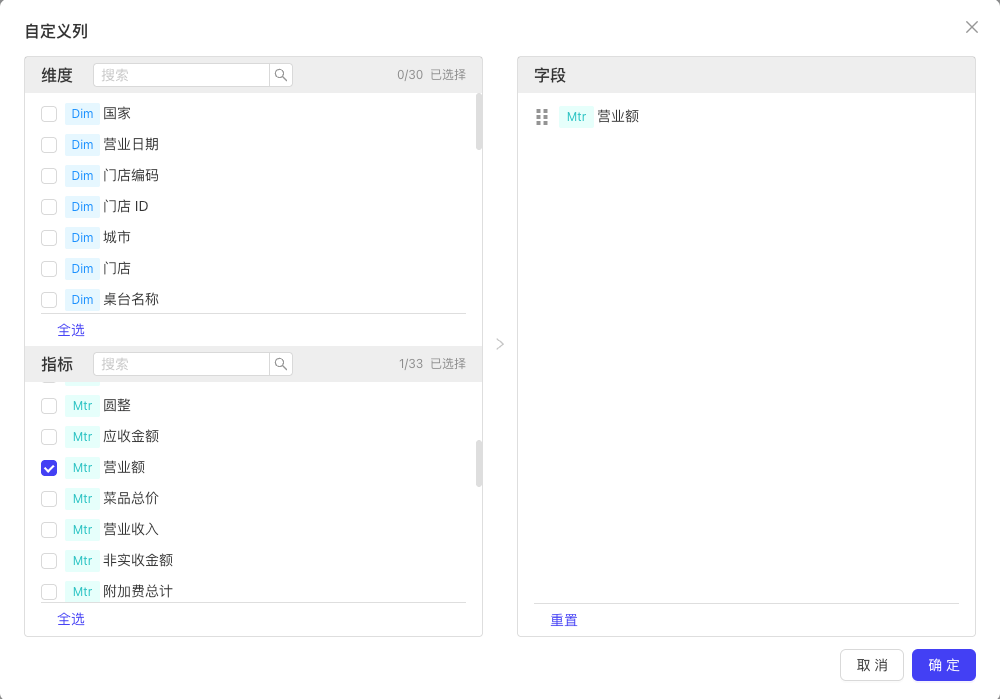This screenshot has height=699, width=1000.
Task: Click the 维度 panel heading
Action: click(57, 75)
